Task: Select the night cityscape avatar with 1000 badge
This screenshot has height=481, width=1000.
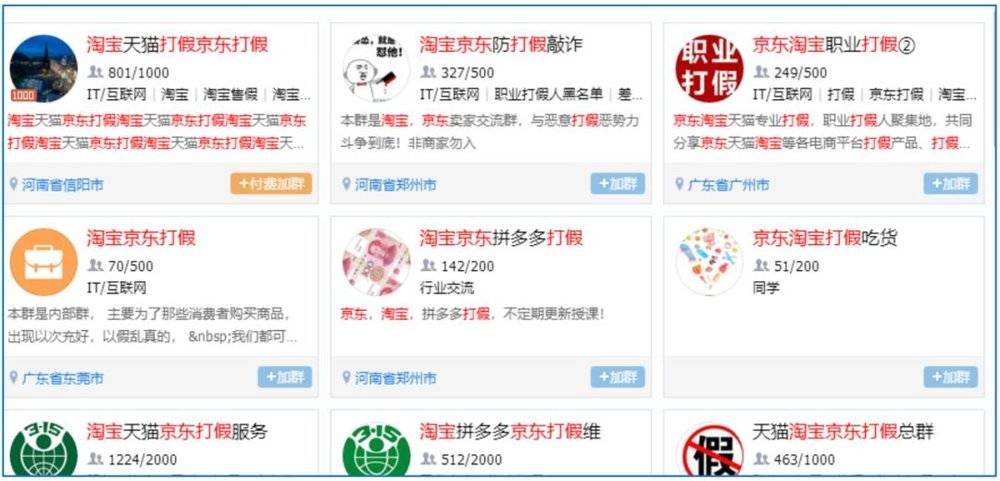Action: pos(43,68)
